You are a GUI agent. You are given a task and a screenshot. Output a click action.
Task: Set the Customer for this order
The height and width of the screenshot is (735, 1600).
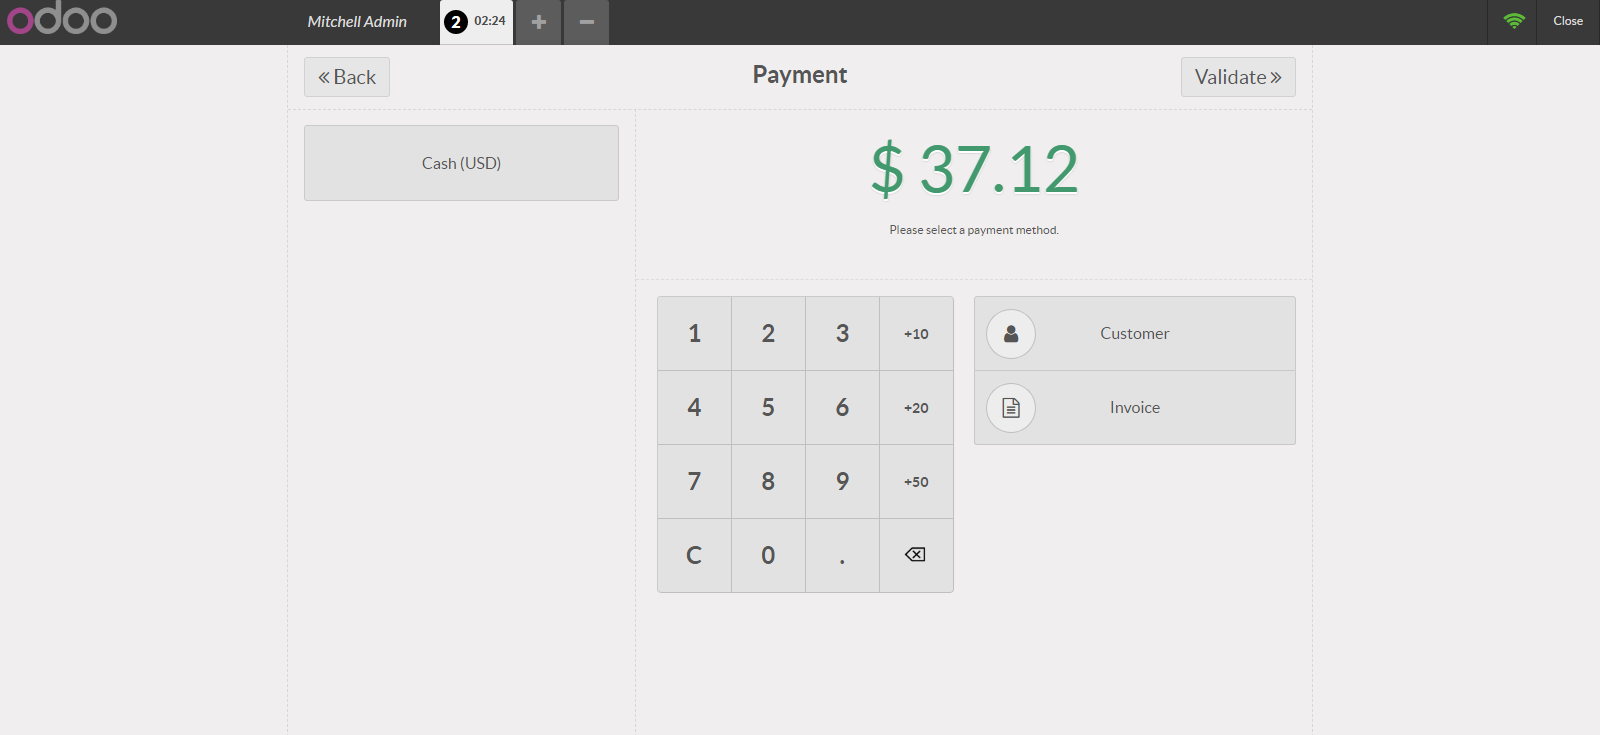click(1135, 333)
